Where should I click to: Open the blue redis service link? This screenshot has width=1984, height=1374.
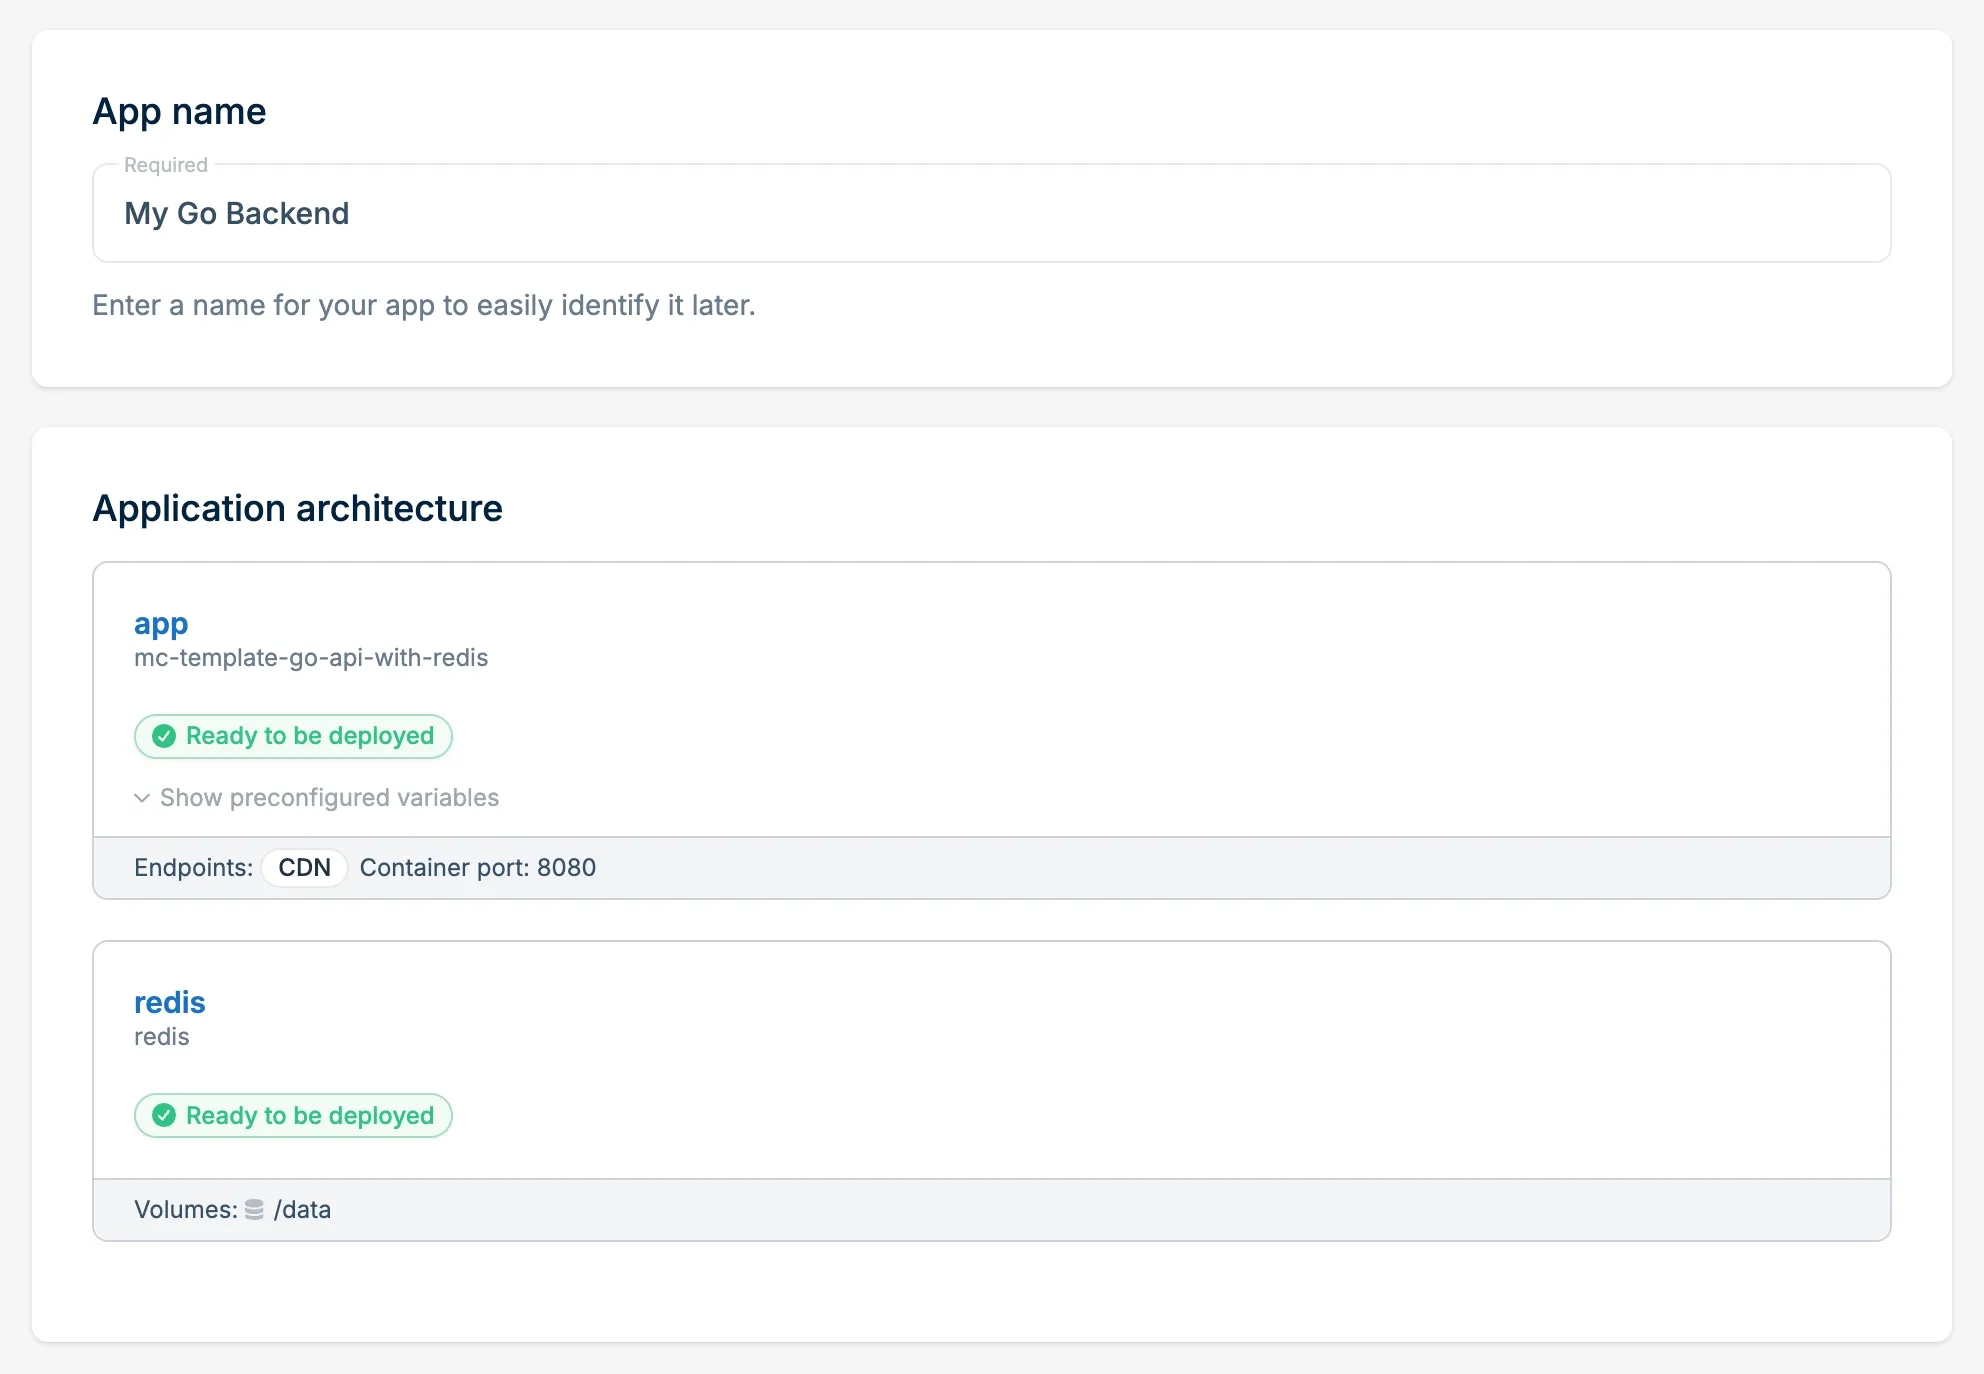tap(170, 1003)
